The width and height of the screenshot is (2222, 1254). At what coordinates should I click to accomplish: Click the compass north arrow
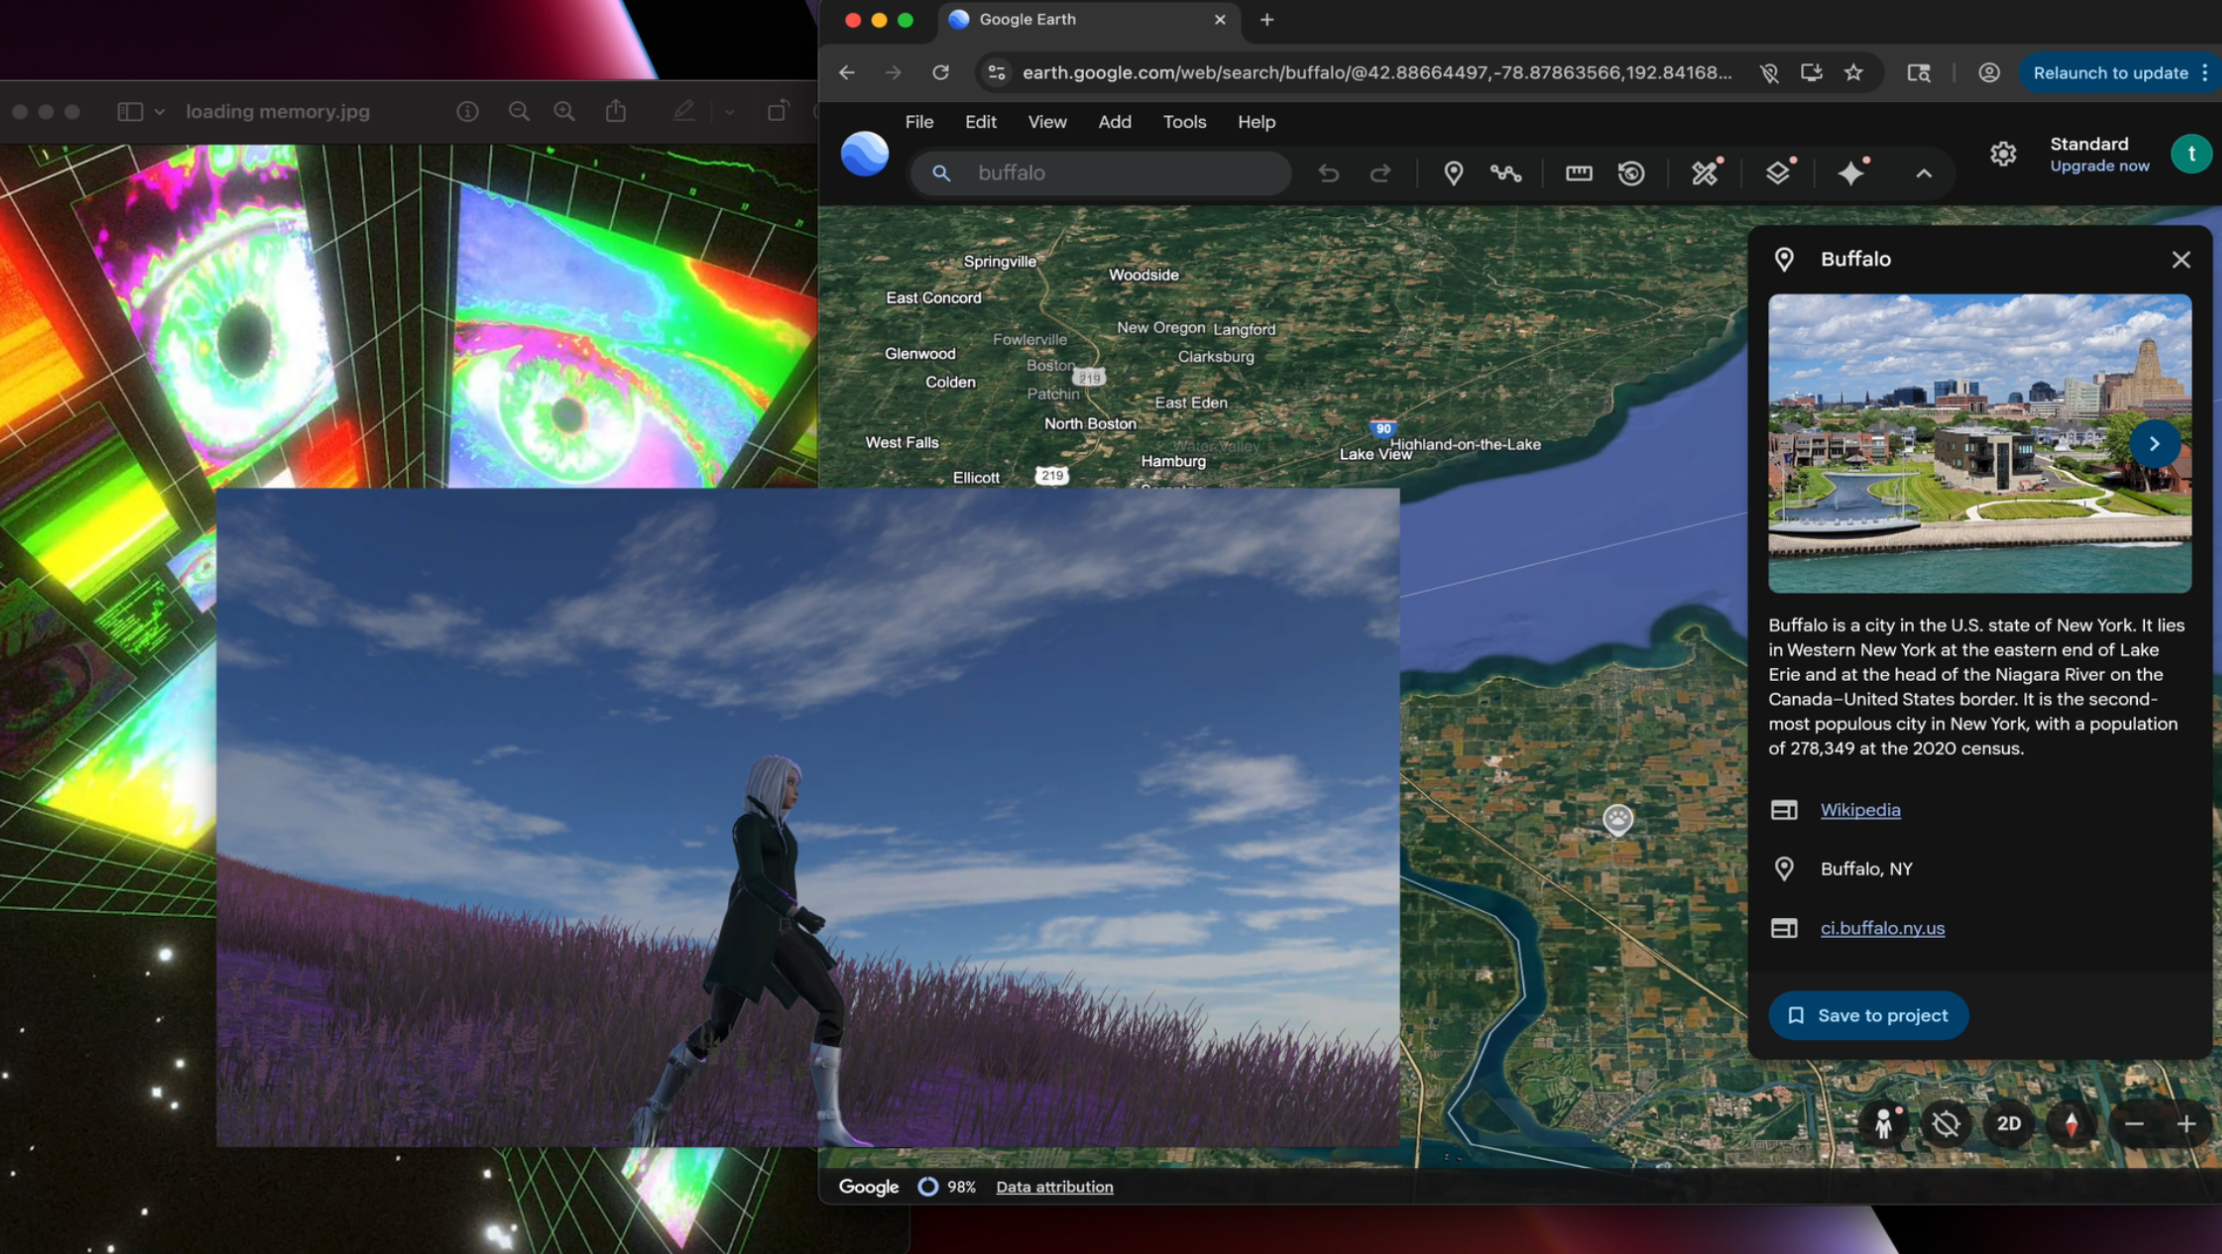2071,1124
